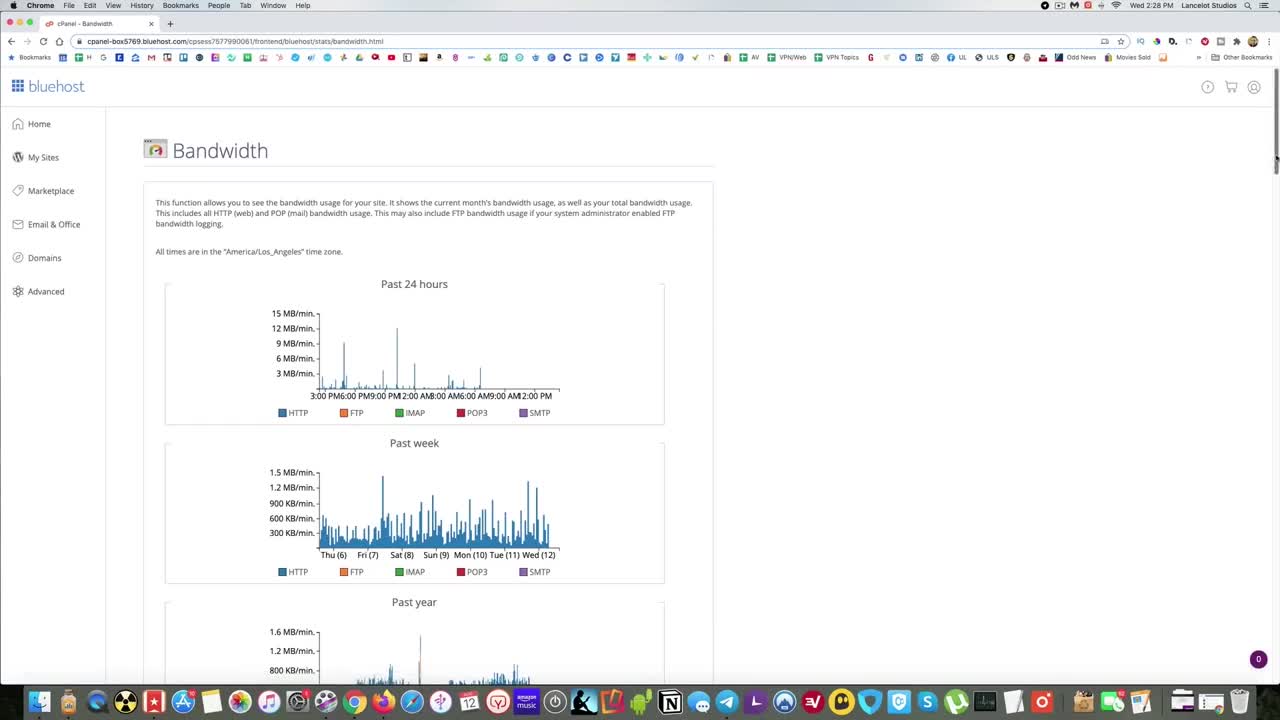Image resolution: width=1280 pixels, height=720 pixels.
Task: Open Skype in the Dock
Action: [x=928, y=702]
